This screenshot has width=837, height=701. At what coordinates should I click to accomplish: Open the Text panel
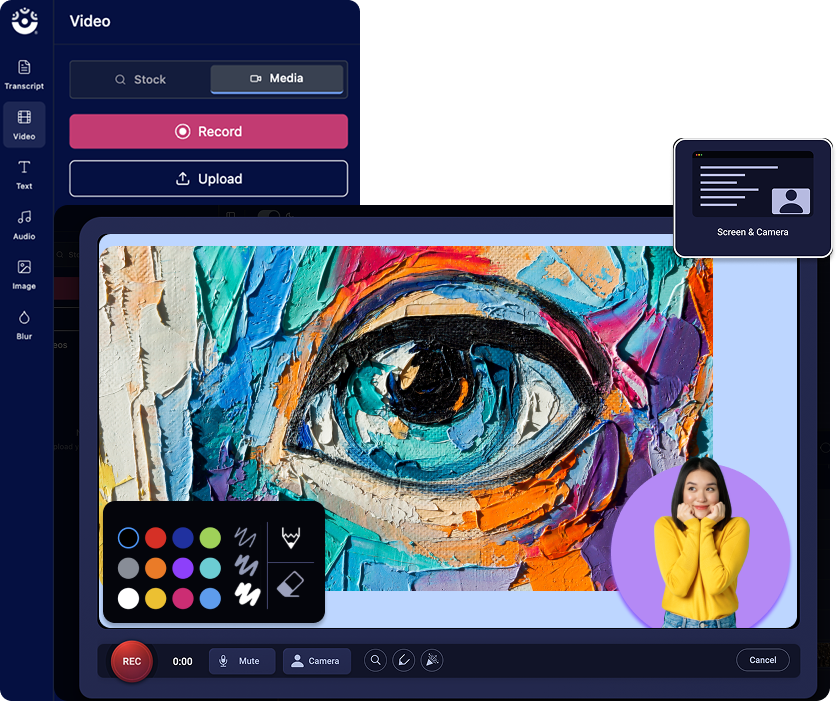tap(24, 175)
